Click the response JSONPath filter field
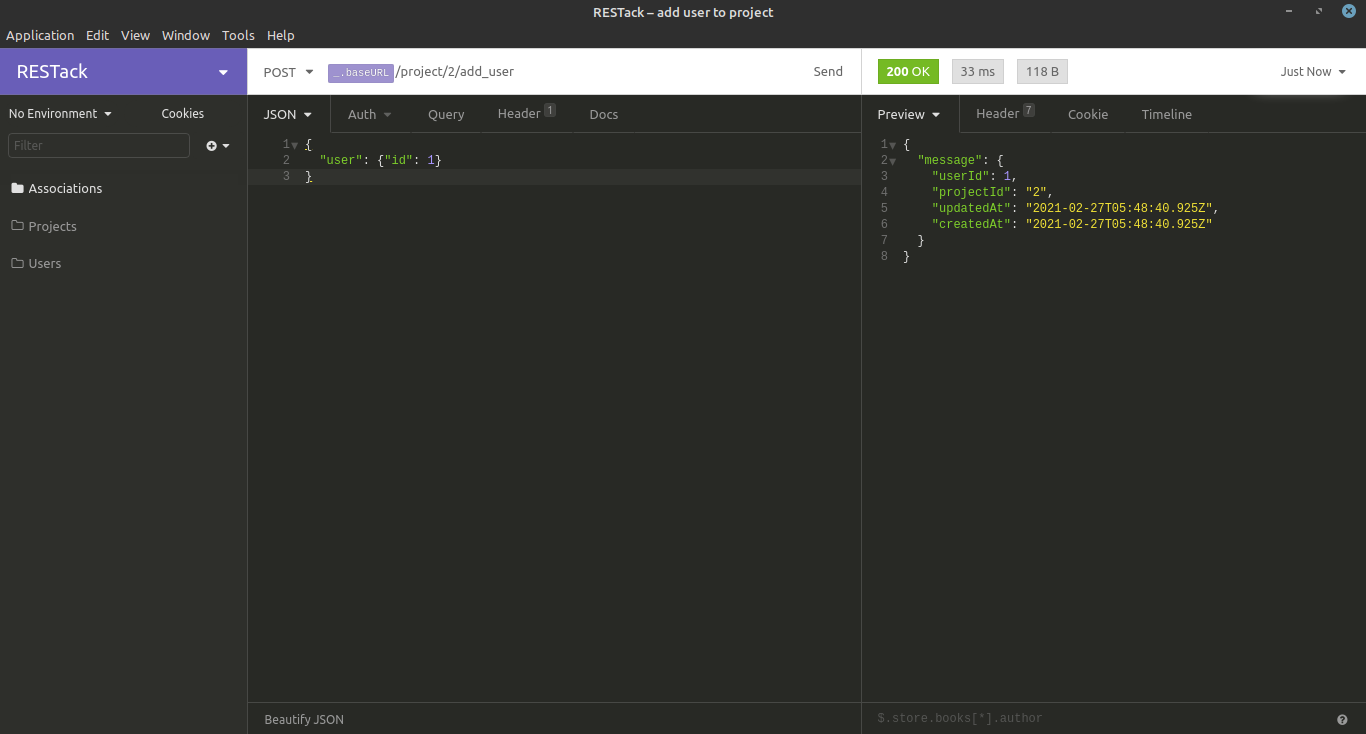This screenshot has height=734, width=1366. point(1096,718)
